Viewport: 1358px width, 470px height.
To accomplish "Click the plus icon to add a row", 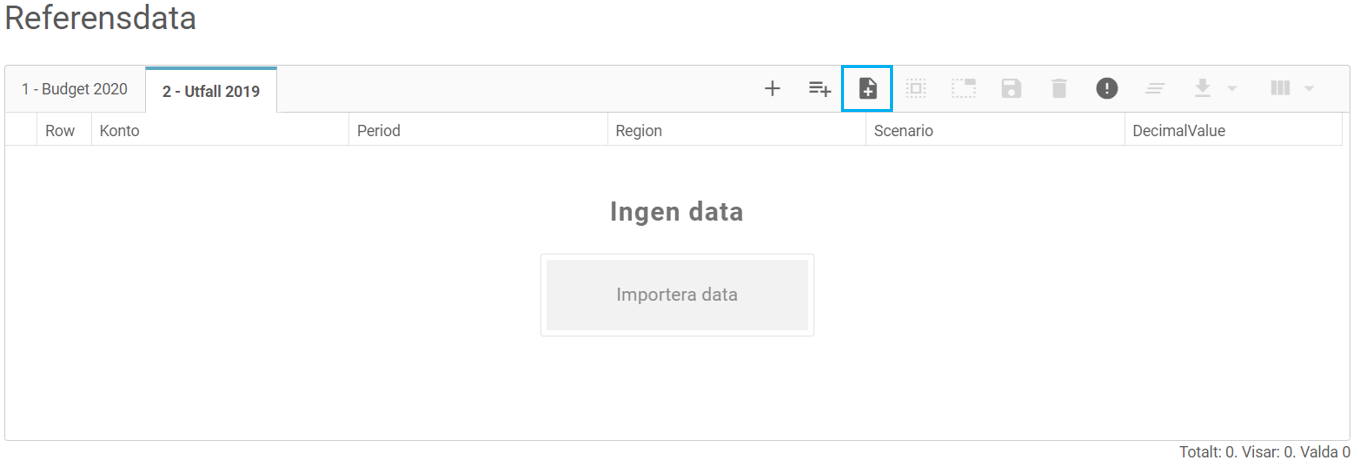I will [x=772, y=89].
